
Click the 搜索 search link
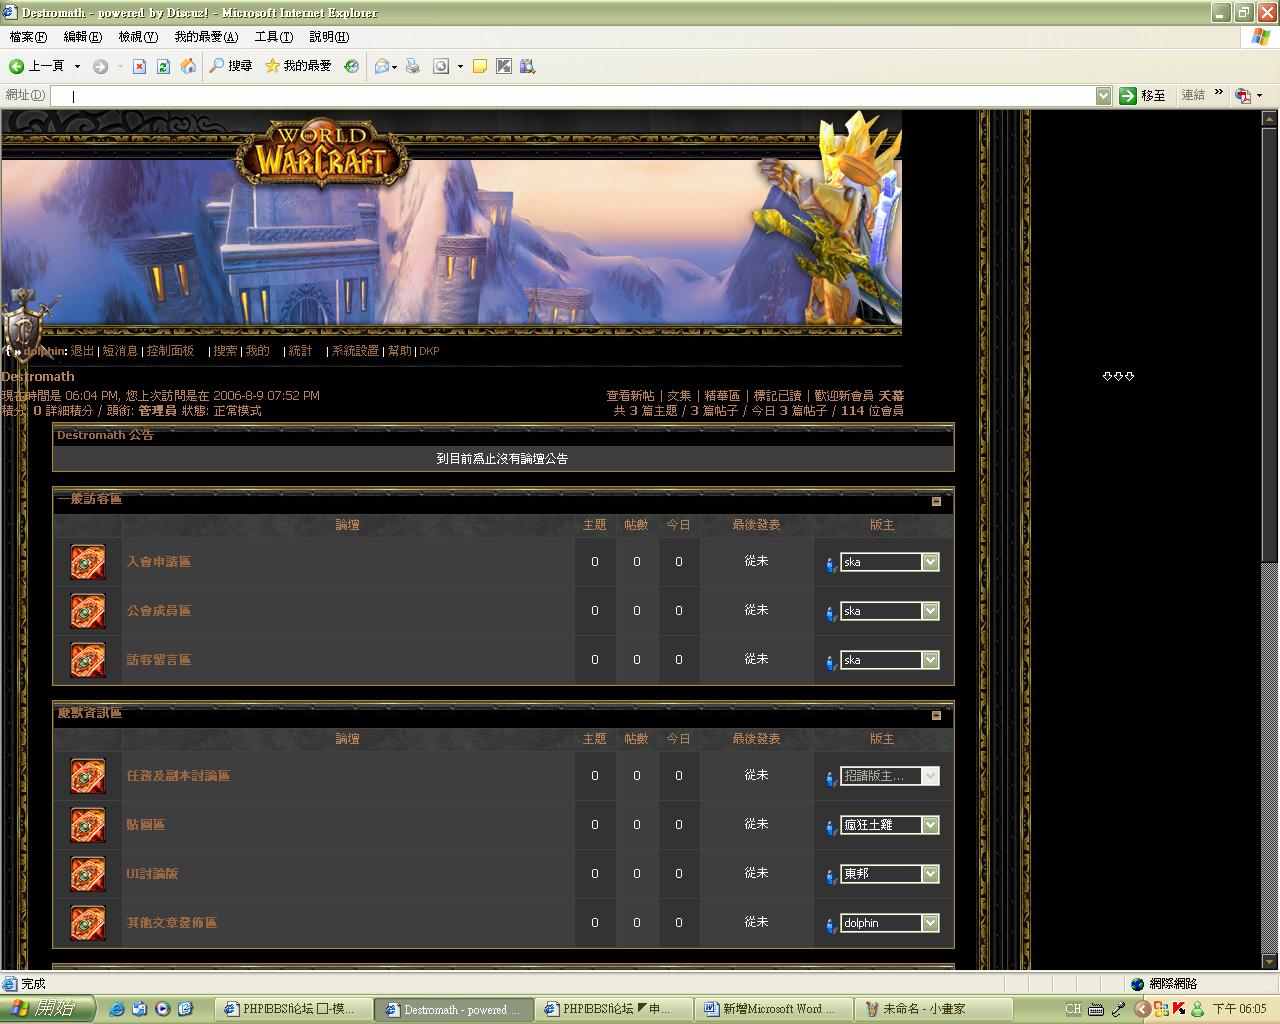[x=225, y=351]
